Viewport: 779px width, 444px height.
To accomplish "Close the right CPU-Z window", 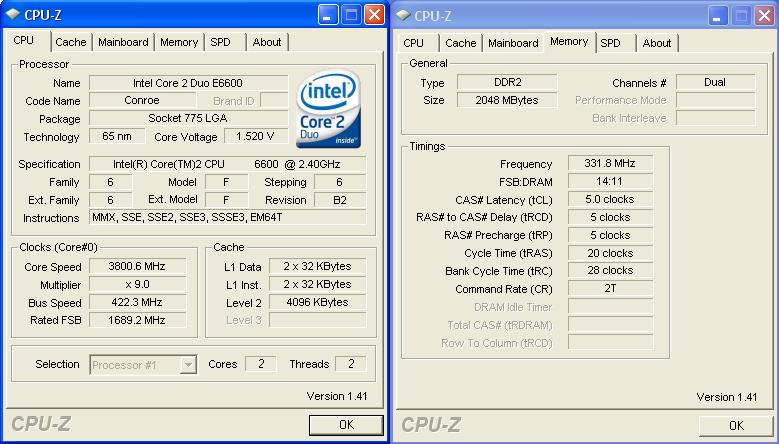I will pos(764,16).
